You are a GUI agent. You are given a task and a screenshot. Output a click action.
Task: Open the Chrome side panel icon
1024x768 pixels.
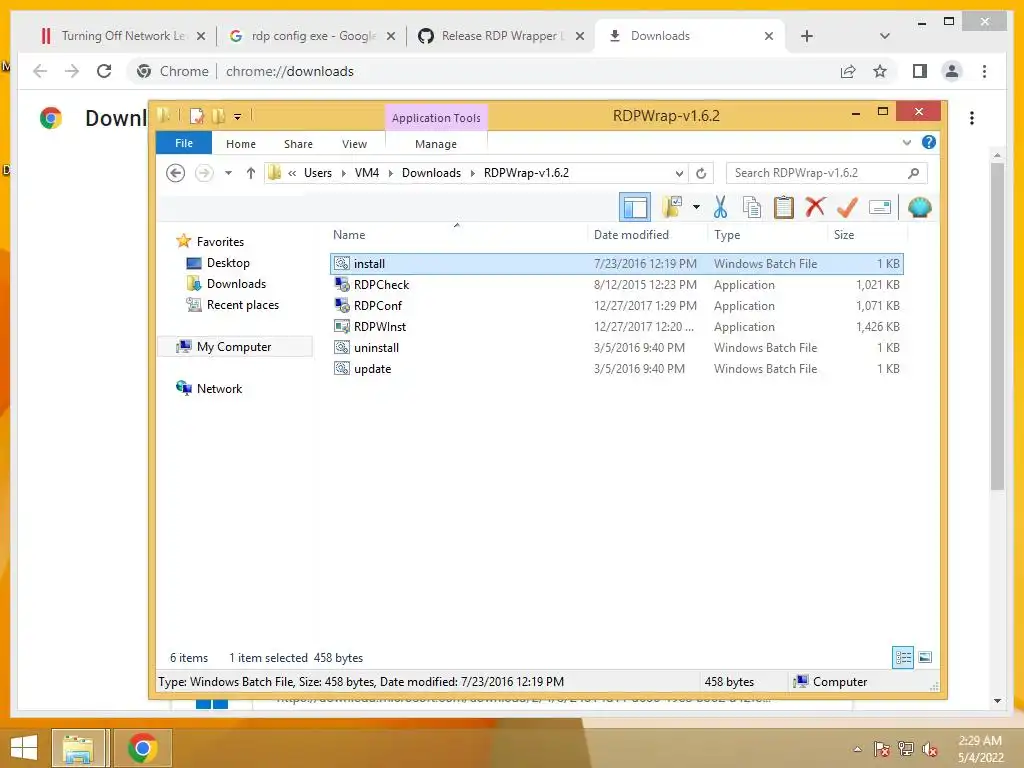pos(920,71)
